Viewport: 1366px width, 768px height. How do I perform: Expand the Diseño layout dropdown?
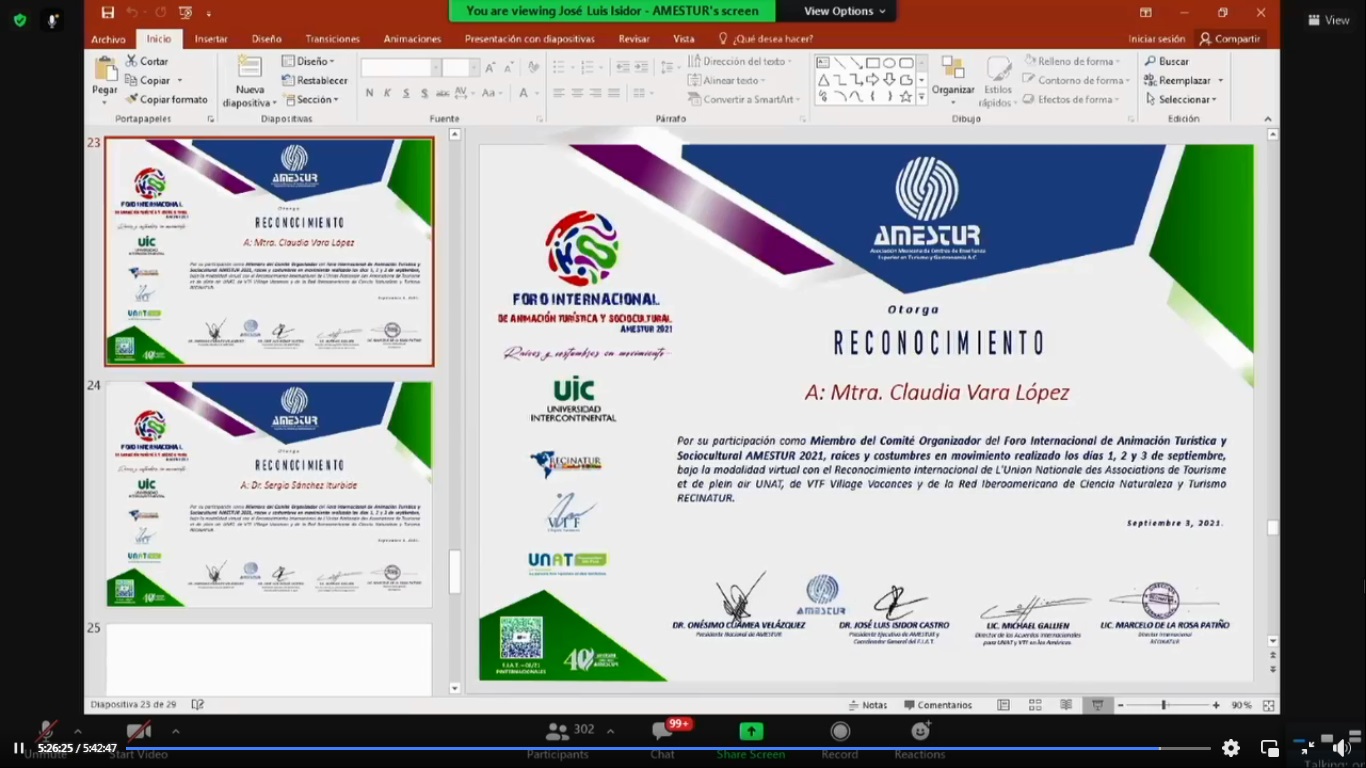tap(310, 61)
